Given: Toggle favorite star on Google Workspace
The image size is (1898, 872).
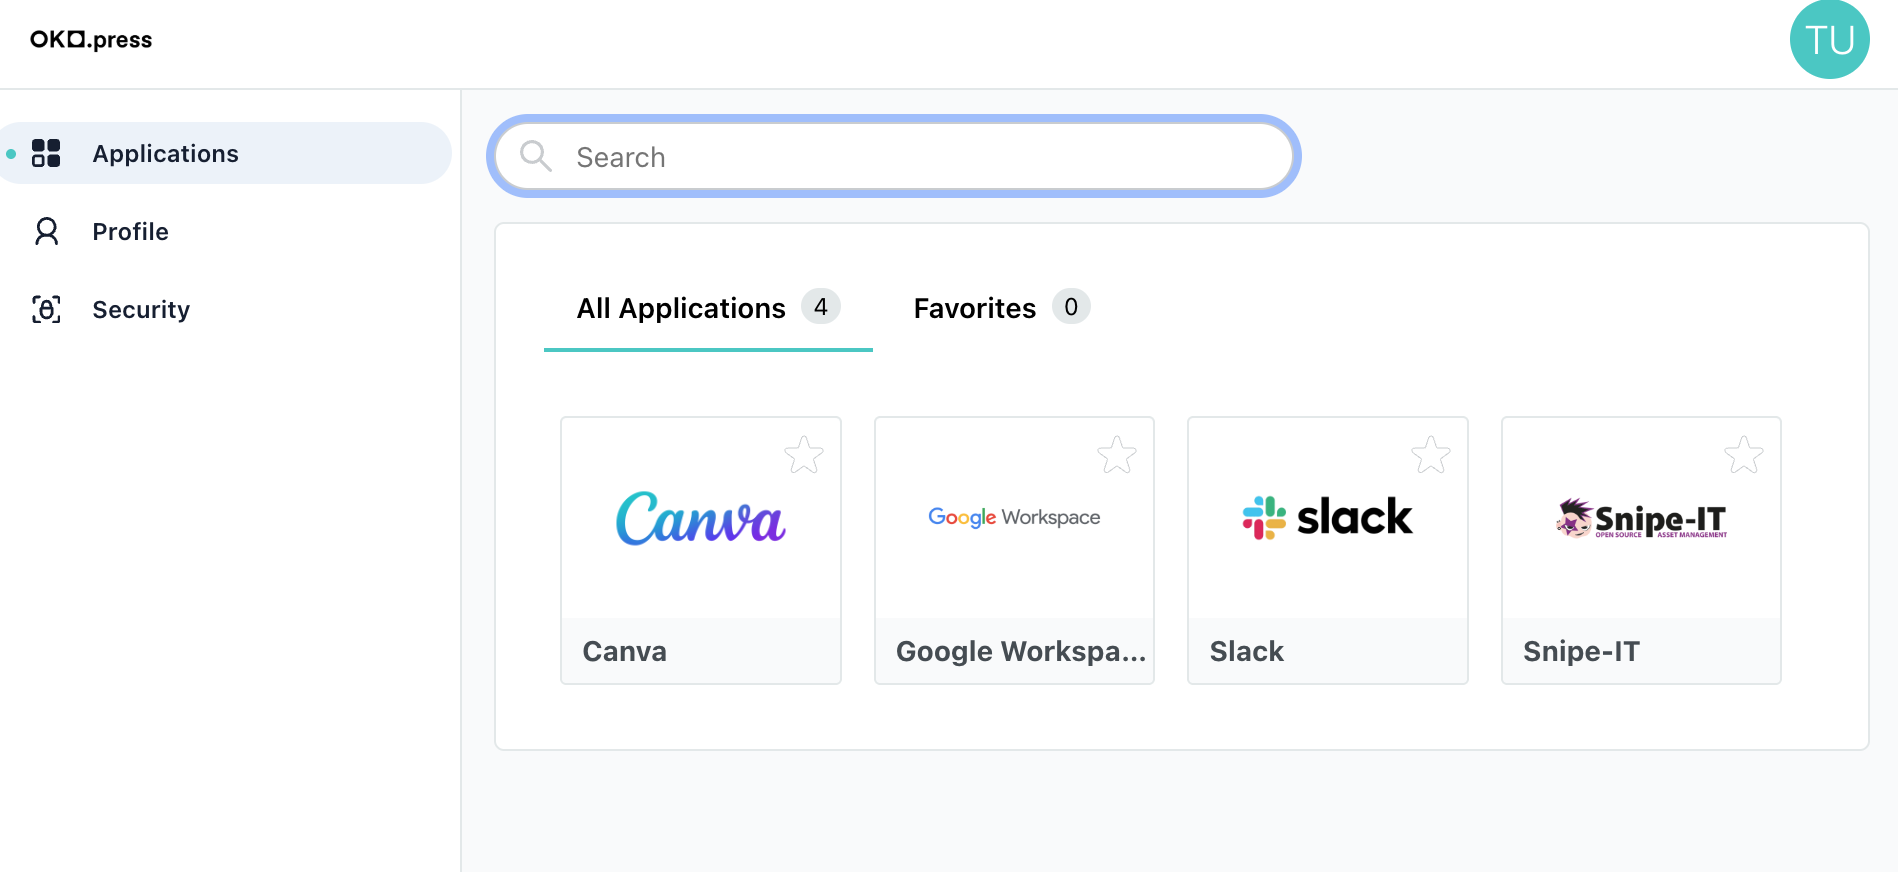Looking at the screenshot, I should [1117, 455].
